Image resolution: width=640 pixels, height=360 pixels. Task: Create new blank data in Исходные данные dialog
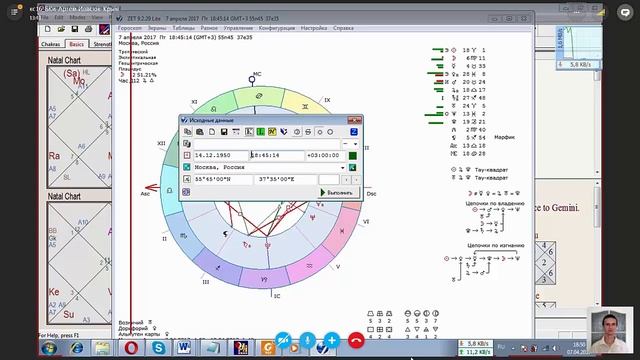(x=212, y=132)
